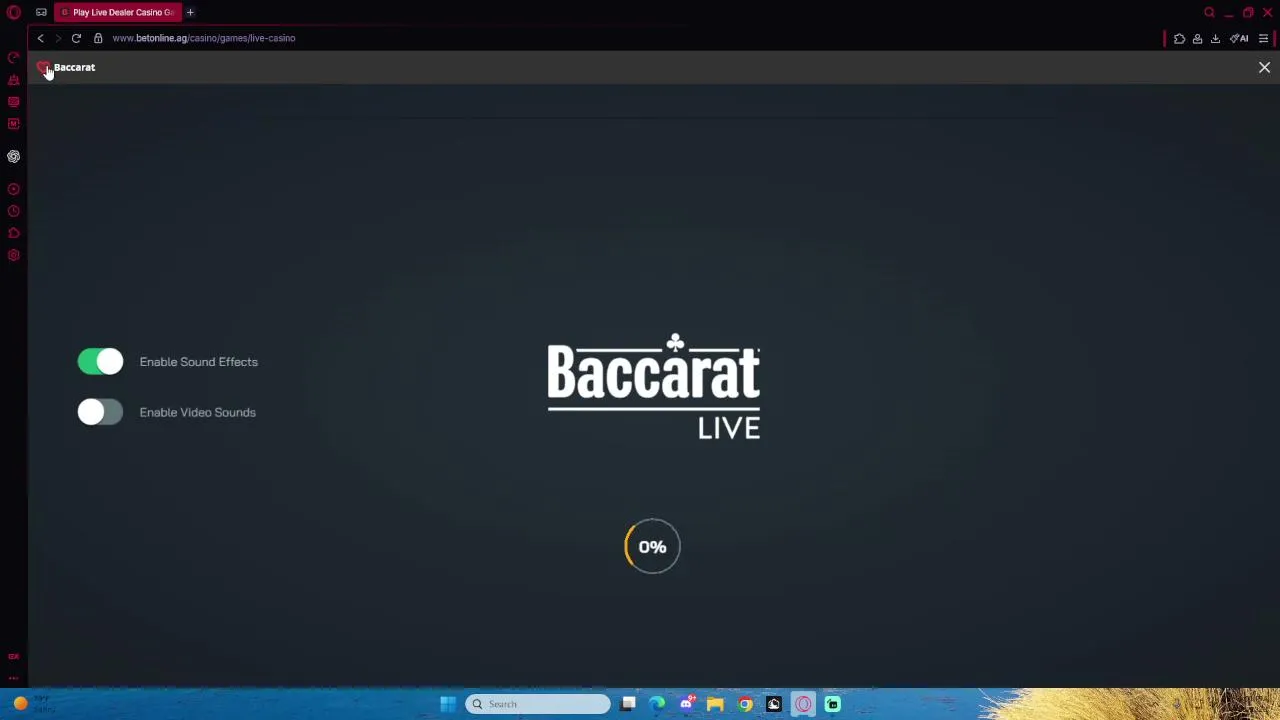1280x720 pixels.
Task: Reload the current page
Action: point(76,38)
